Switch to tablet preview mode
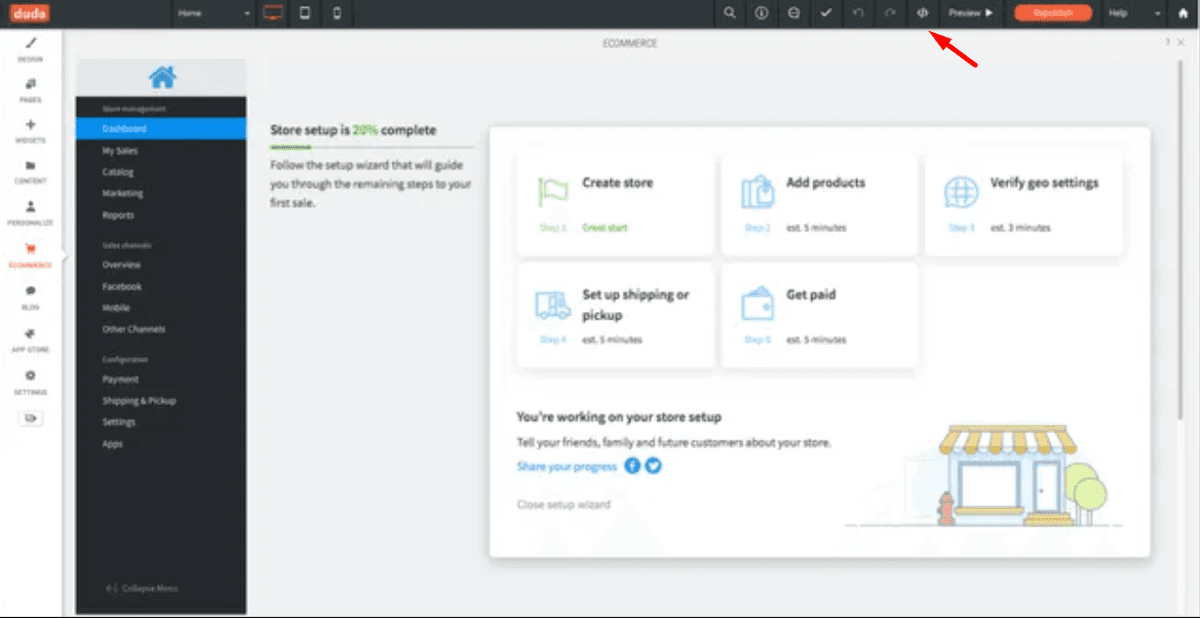 pos(305,13)
